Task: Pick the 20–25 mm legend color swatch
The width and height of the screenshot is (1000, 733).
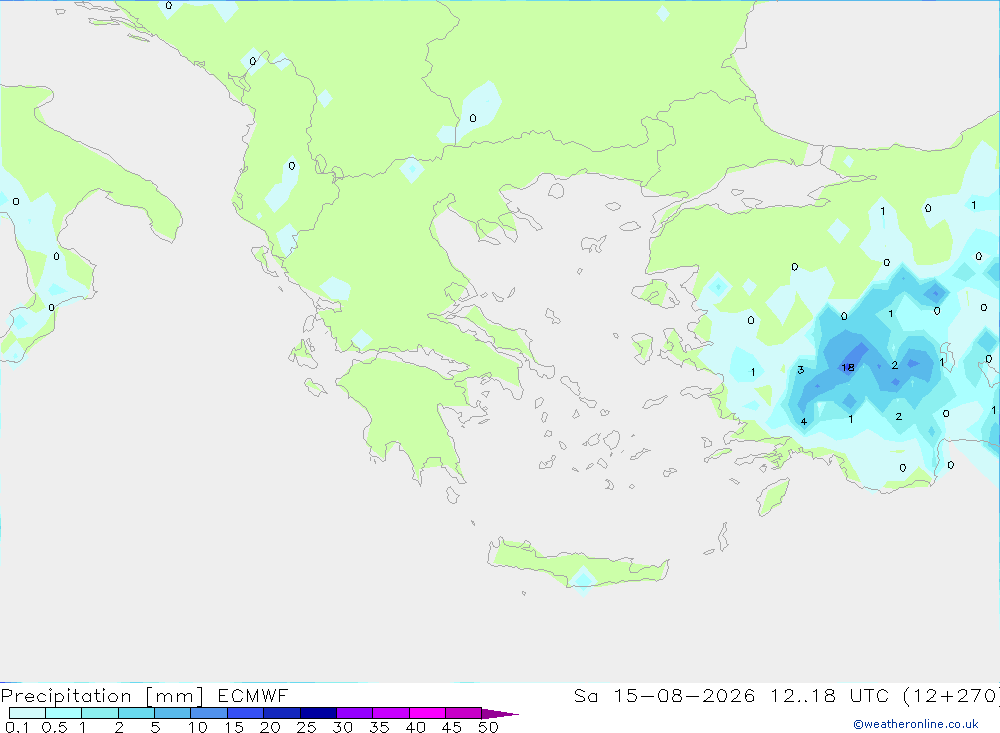Action: point(282,713)
